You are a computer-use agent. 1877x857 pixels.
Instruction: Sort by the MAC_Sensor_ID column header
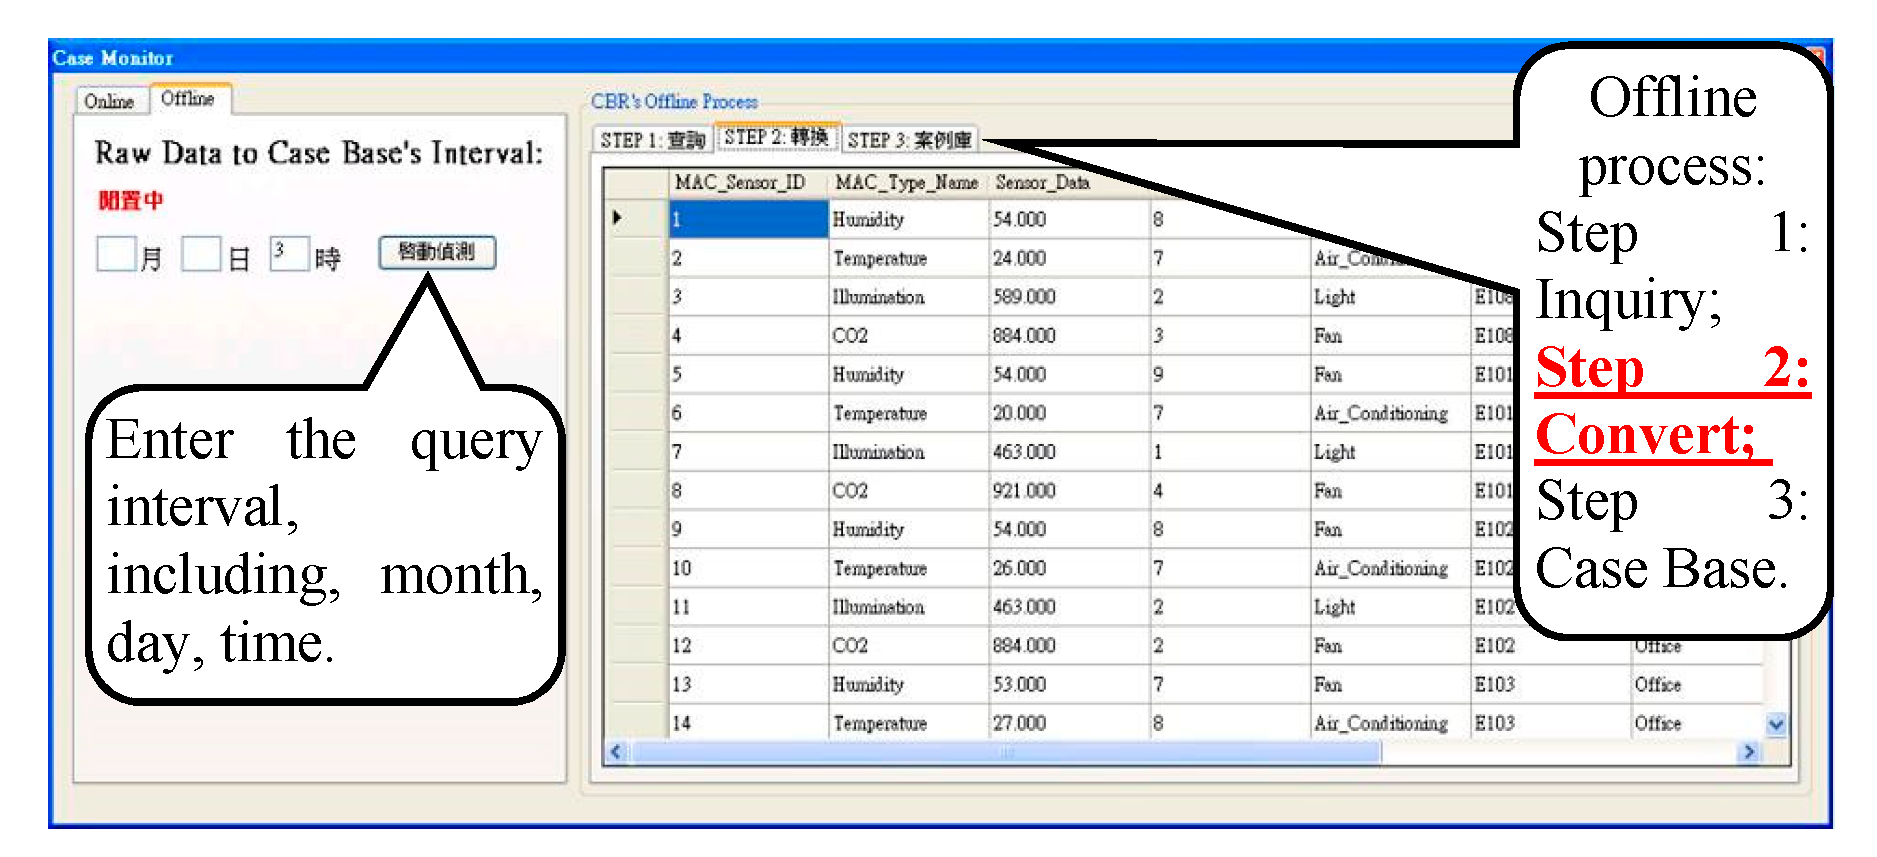point(740,183)
